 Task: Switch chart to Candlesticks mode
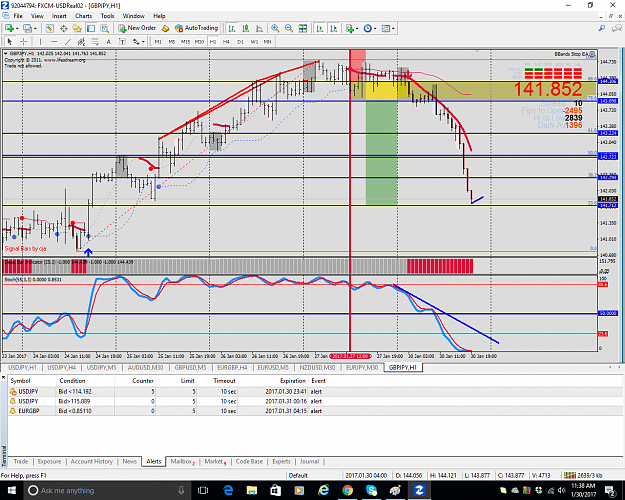coord(246,28)
